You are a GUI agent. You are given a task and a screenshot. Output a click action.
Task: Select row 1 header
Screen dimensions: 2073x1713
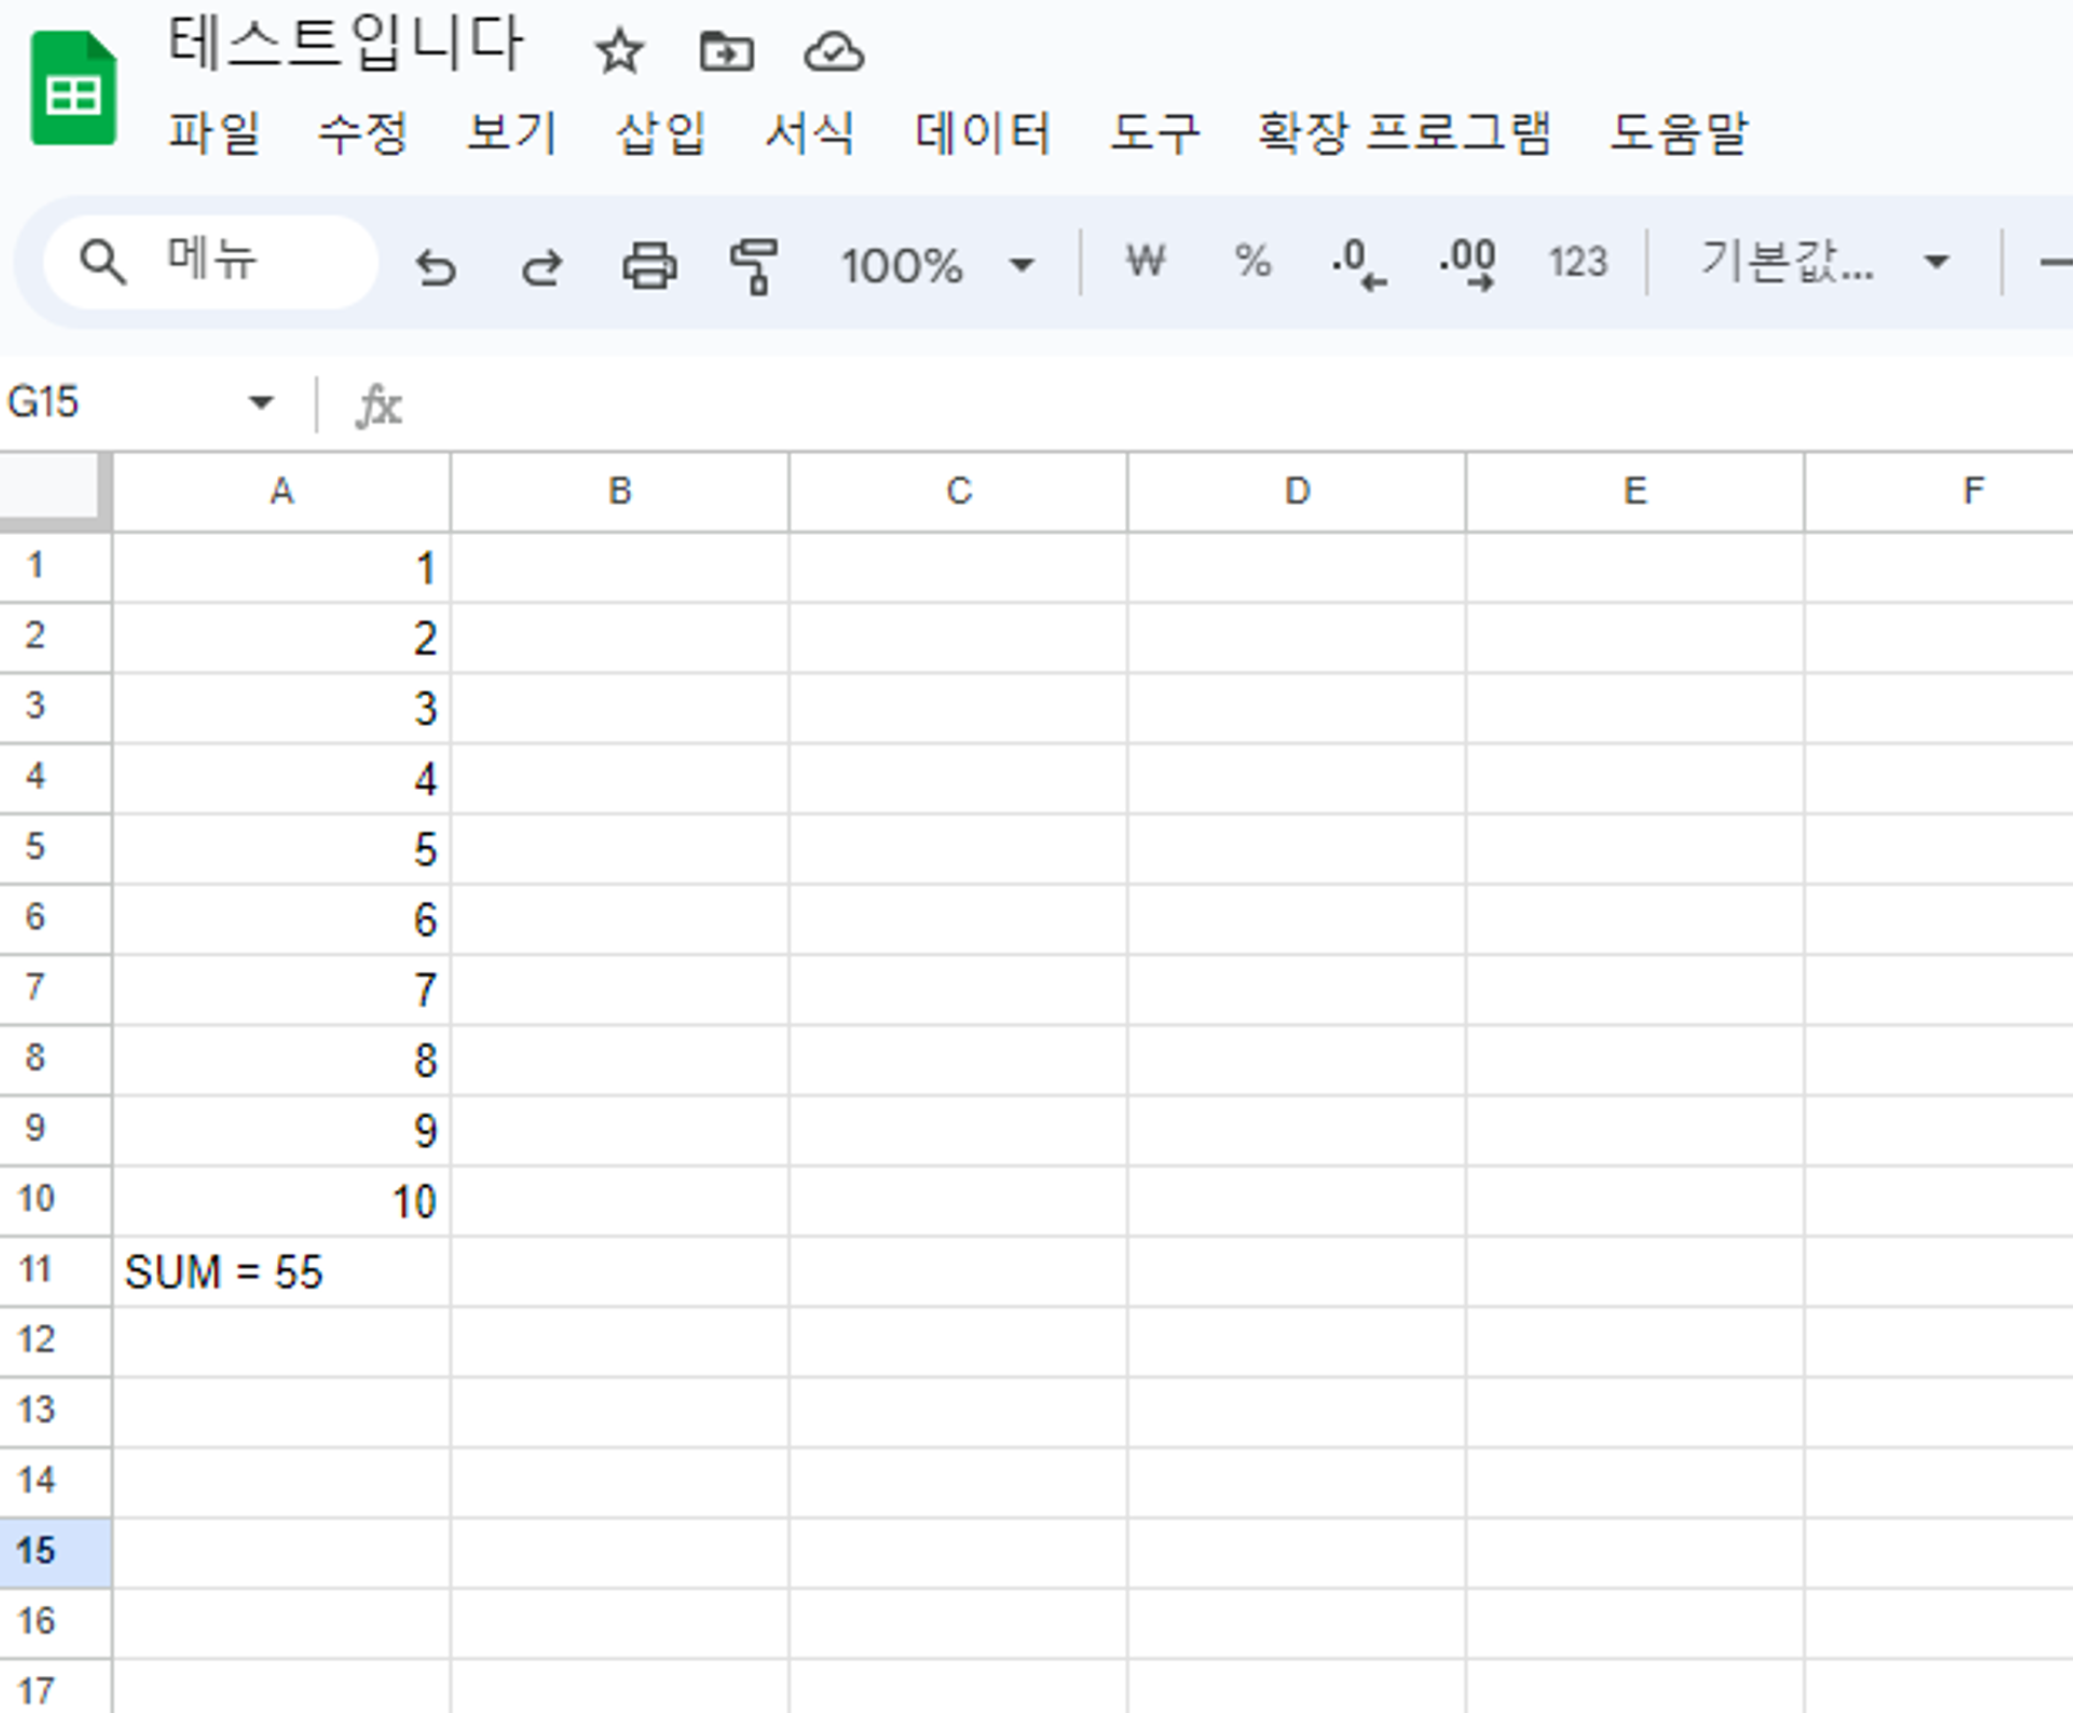(55, 567)
